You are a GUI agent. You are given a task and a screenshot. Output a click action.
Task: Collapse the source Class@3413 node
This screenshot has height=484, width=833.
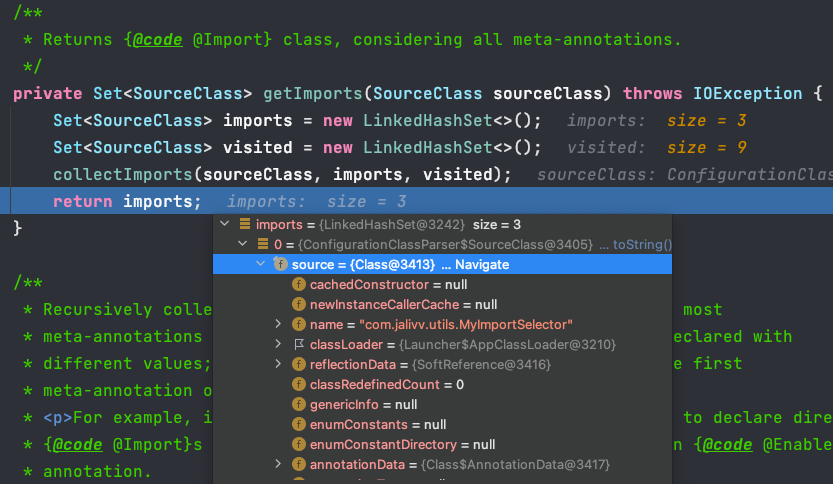coord(260,264)
